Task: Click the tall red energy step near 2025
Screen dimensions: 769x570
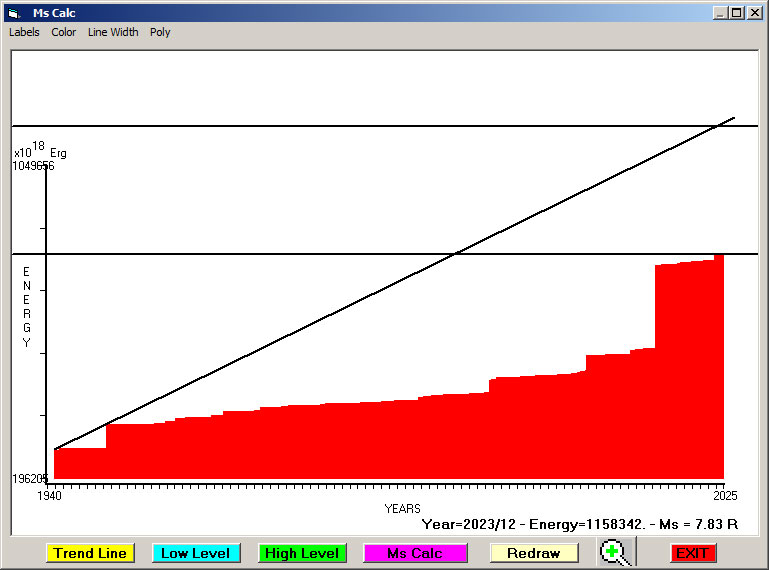Action: [688, 370]
